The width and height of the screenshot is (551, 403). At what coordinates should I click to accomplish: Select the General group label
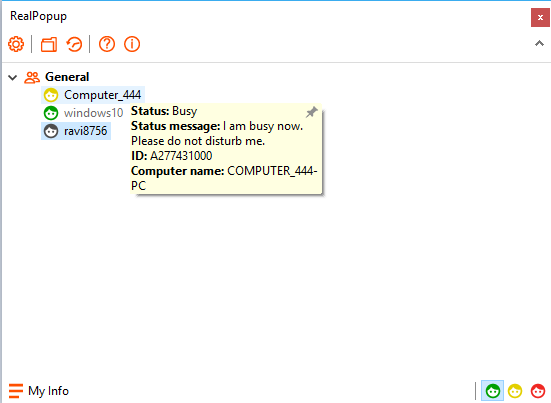click(x=67, y=77)
